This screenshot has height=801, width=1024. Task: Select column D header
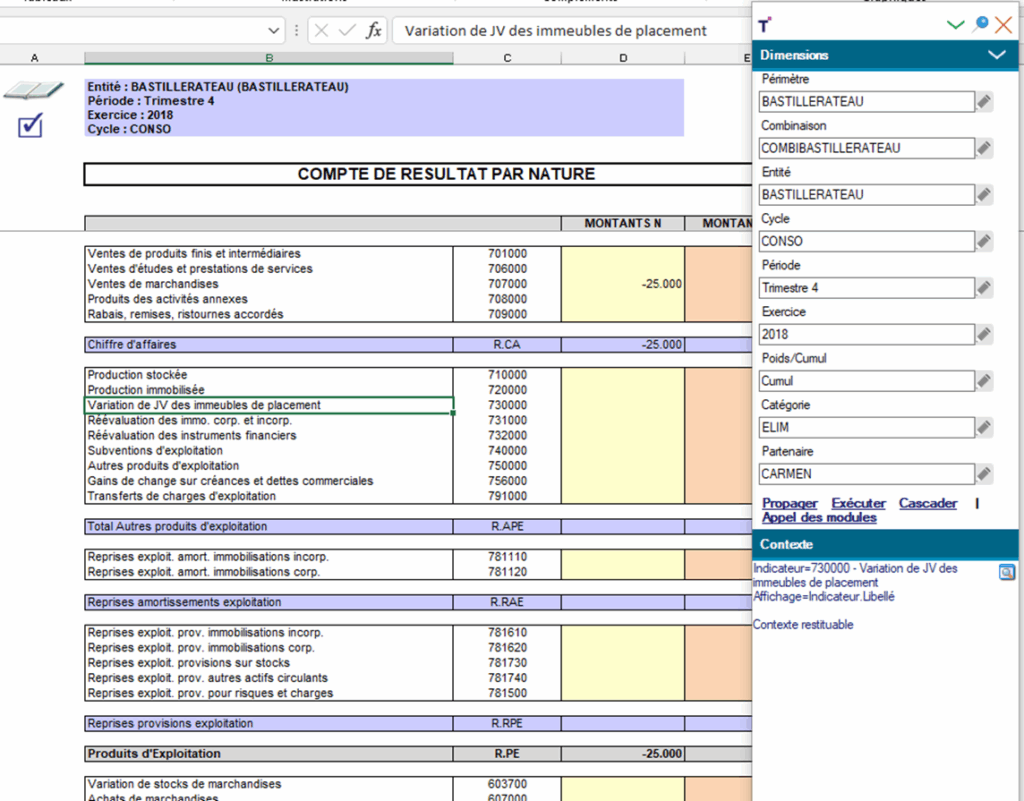click(623, 58)
